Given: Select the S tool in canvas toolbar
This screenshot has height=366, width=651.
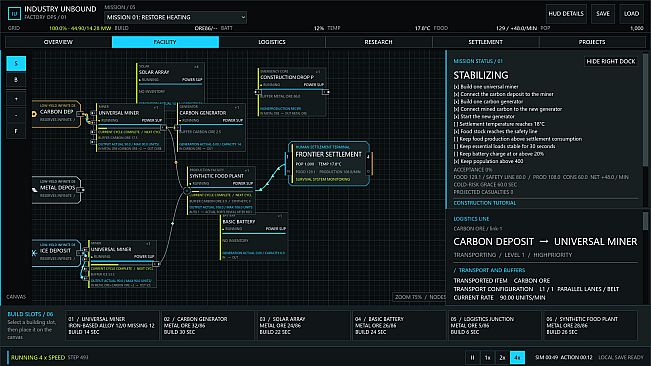Looking at the screenshot, I should 16,63.
